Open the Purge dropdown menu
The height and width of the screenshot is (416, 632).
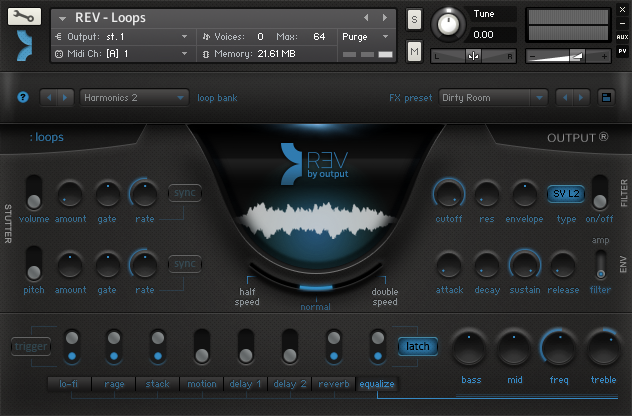(366, 37)
